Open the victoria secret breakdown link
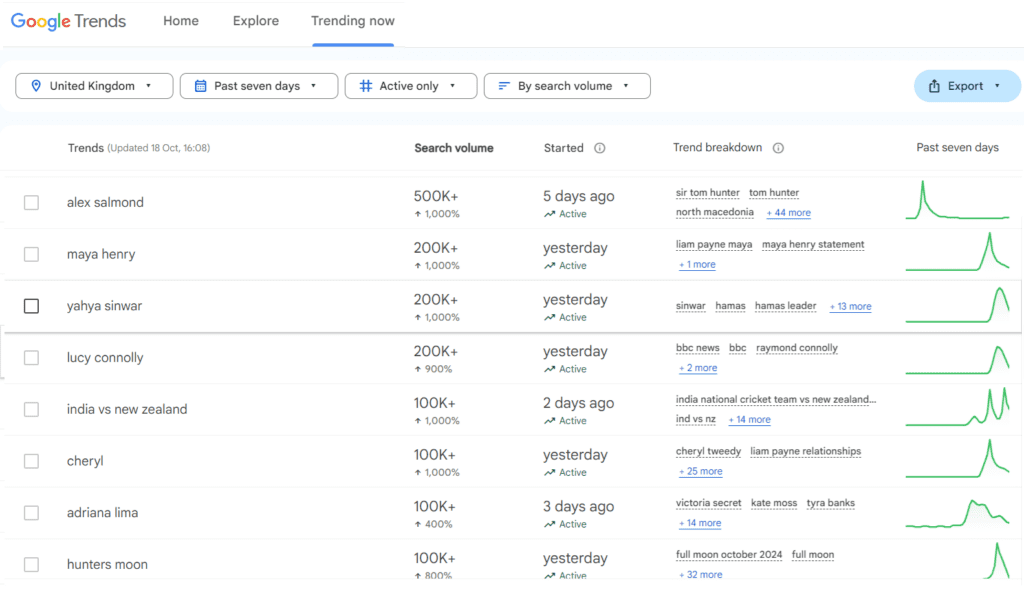Image resolution: width=1024 pixels, height=596 pixels. (709, 503)
